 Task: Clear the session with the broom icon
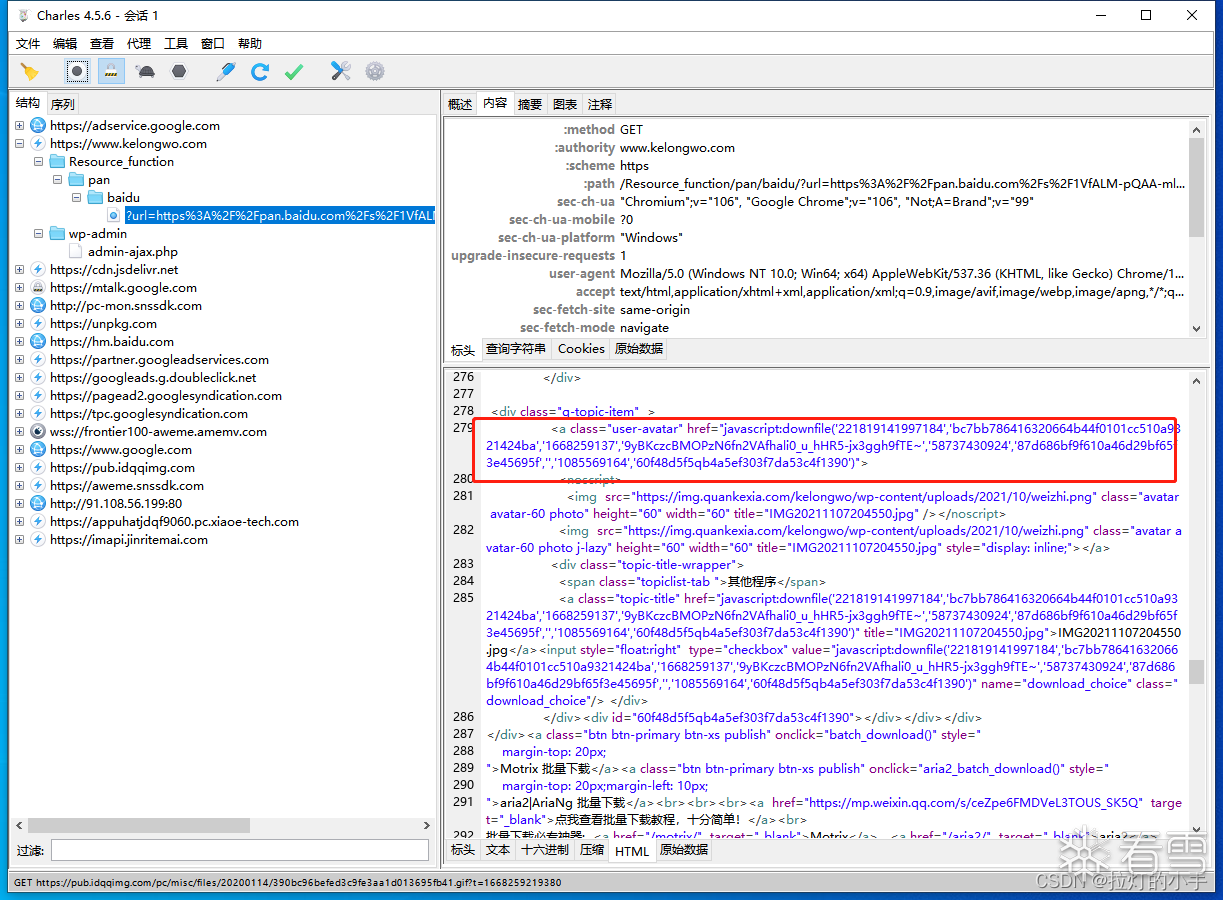[x=29, y=71]
